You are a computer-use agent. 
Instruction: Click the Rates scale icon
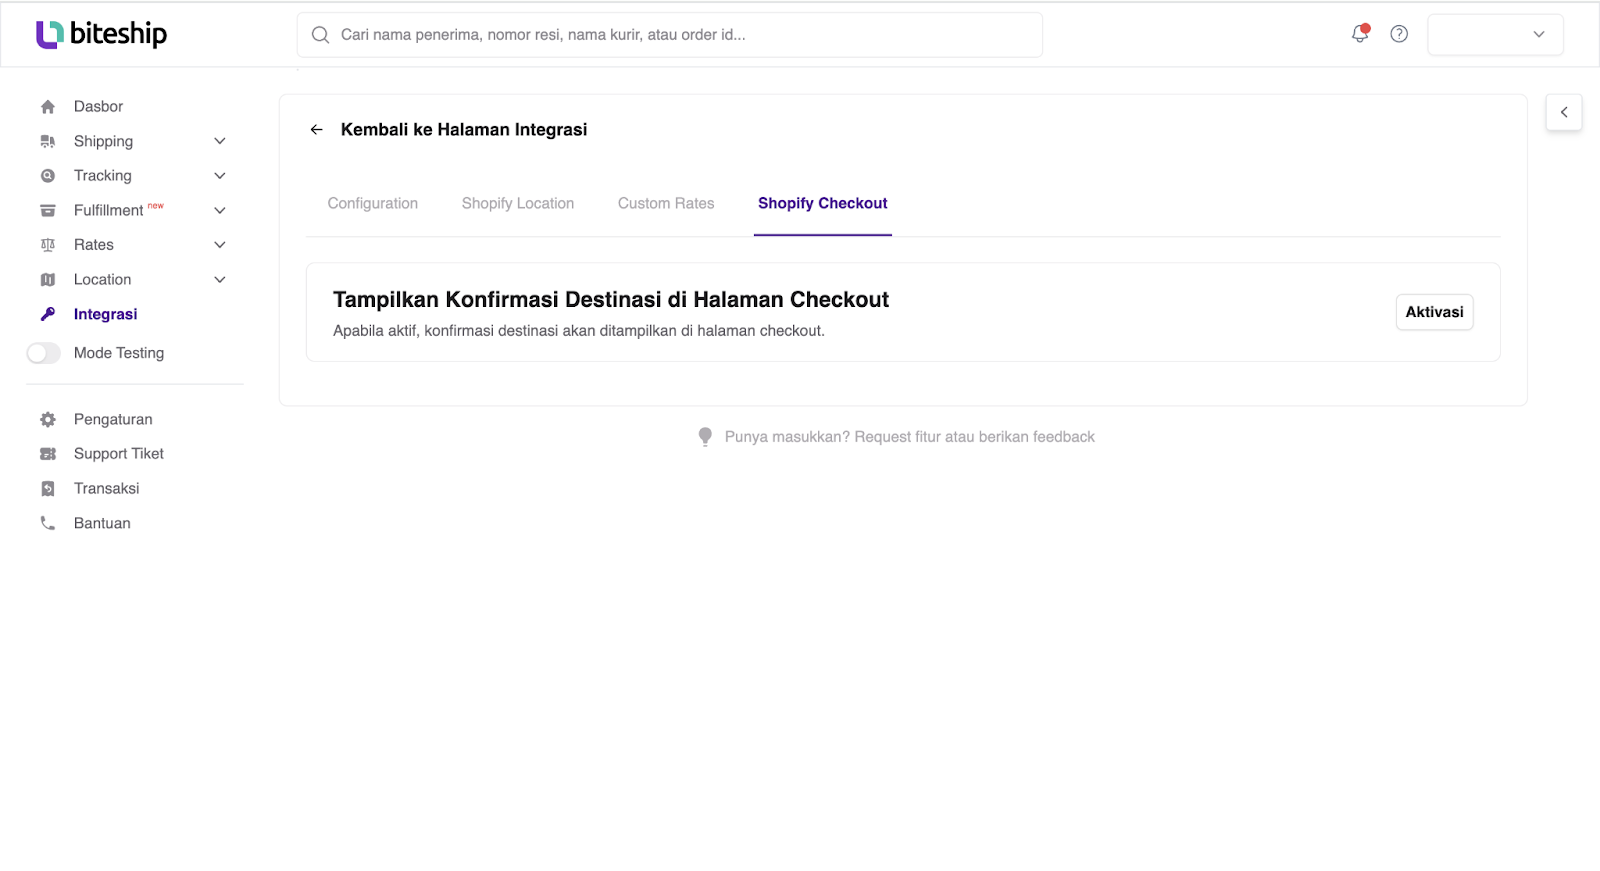tap(48, 245)
